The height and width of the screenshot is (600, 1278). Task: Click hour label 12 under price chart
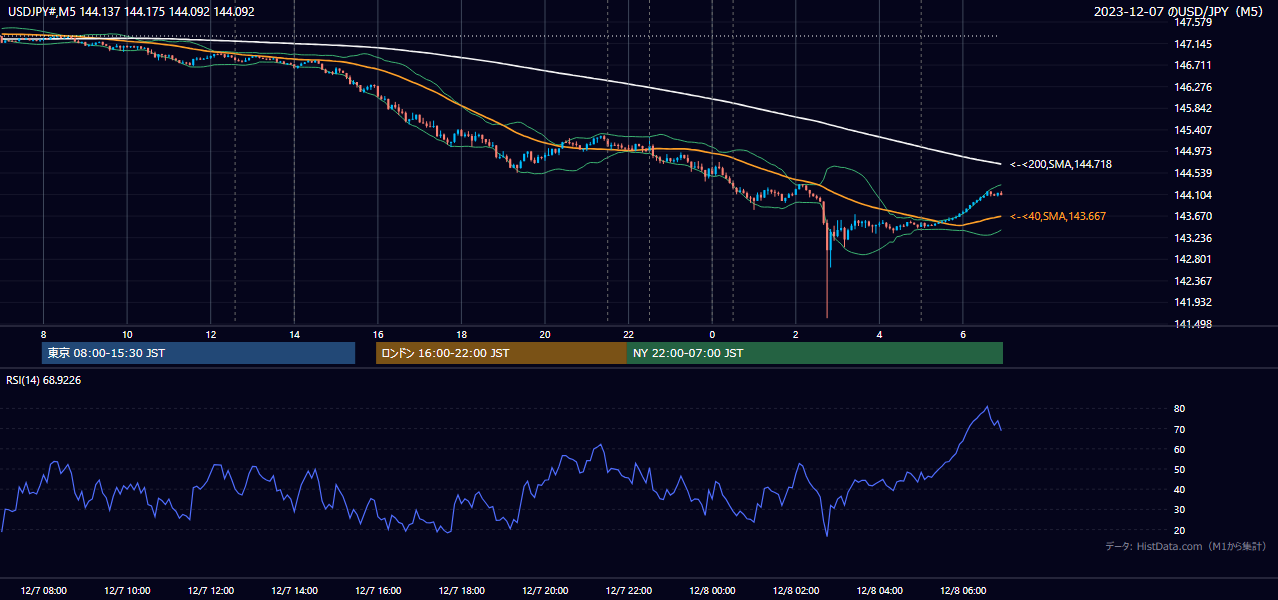(x=210, y=334)
